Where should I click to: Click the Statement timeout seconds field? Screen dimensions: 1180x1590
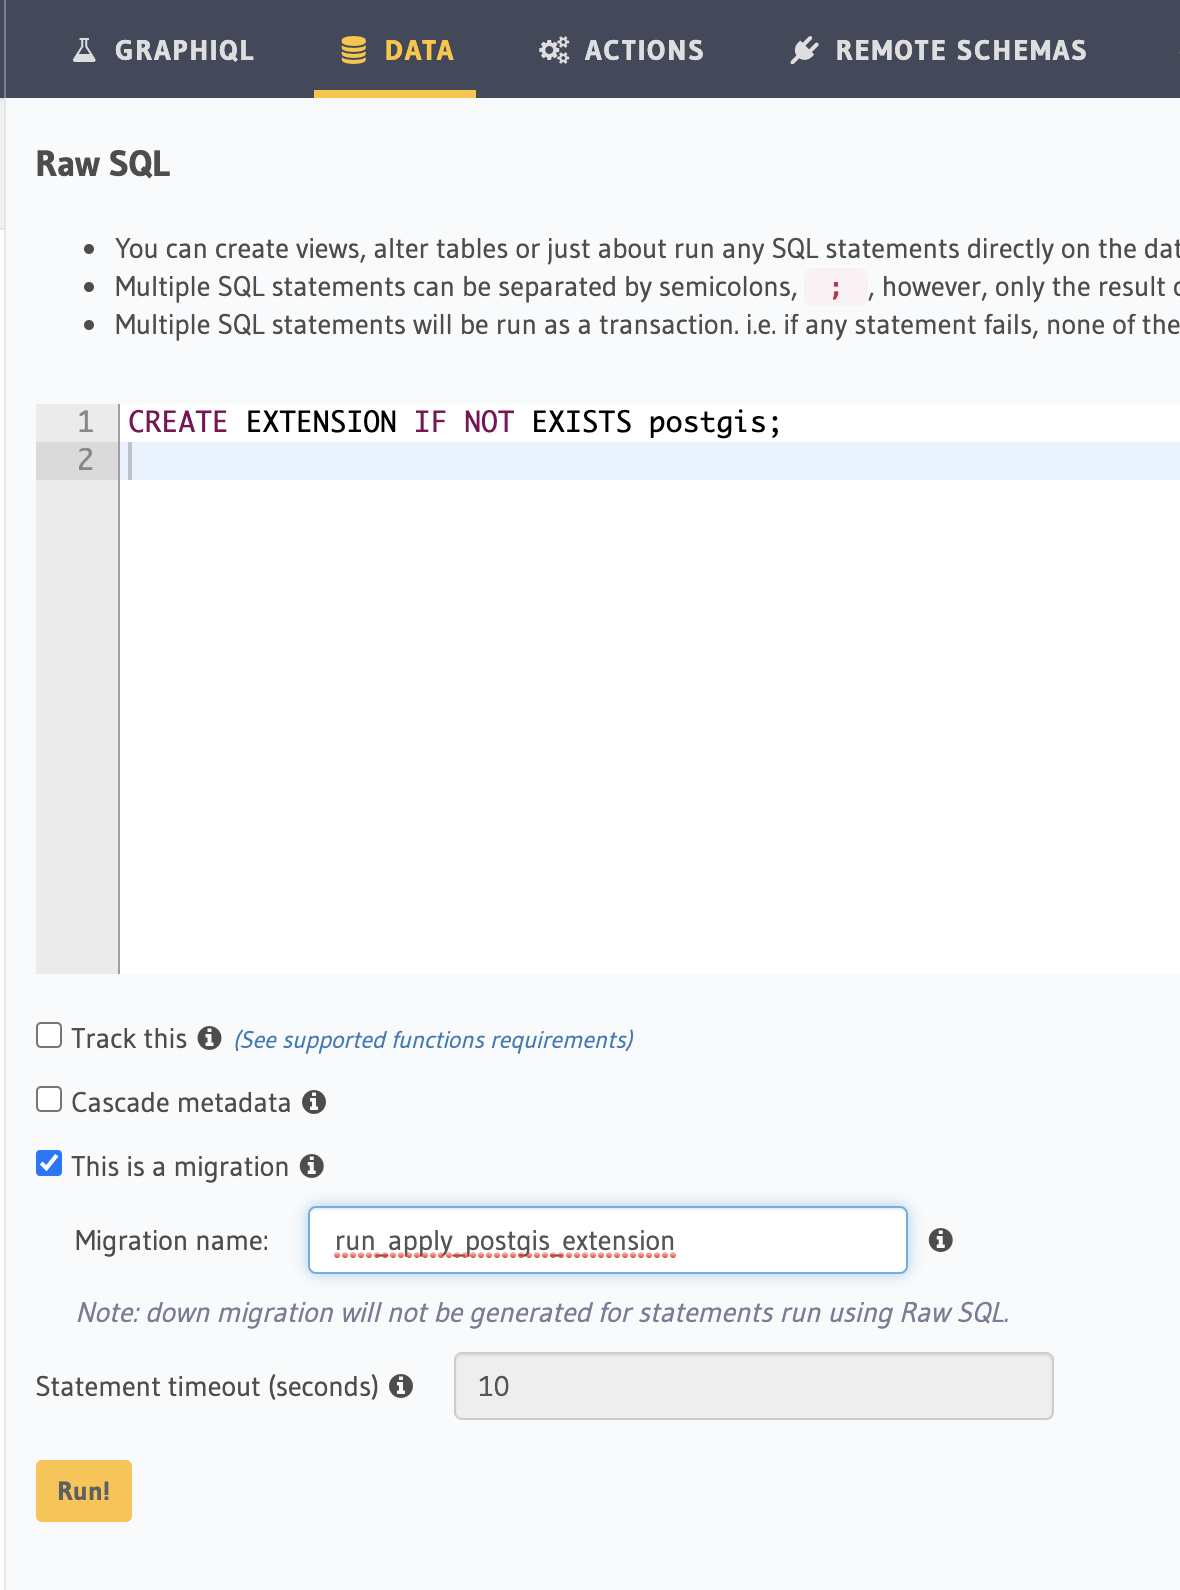[752, 1386]
